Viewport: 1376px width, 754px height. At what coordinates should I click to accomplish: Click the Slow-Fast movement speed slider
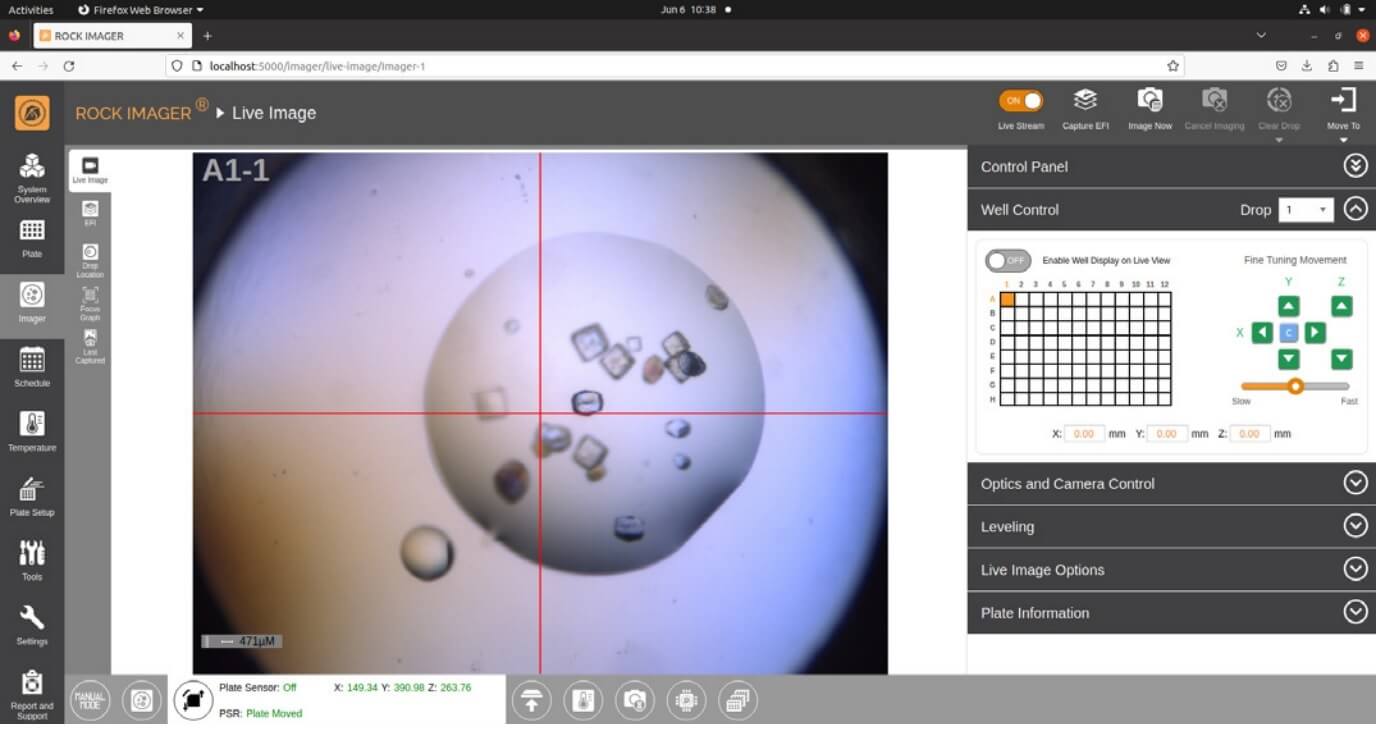point(1295,386)
